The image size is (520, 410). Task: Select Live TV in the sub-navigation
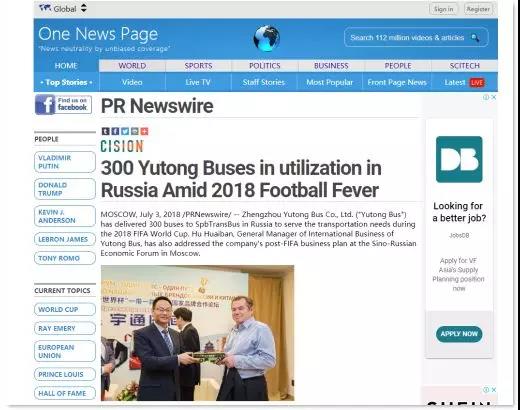pos(198,82)
